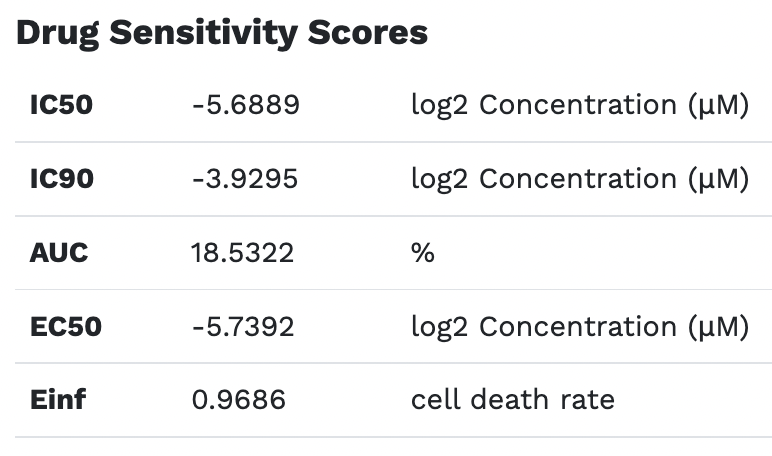Click the EC50 value -5.7392
This screenshot has width=772, height=456.
(x=245, y=327)
